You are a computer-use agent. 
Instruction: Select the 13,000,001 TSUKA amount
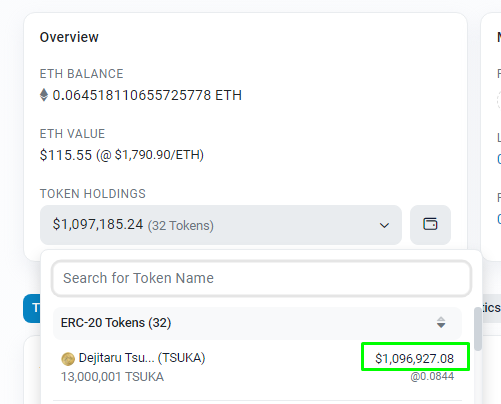pos(112,377)
